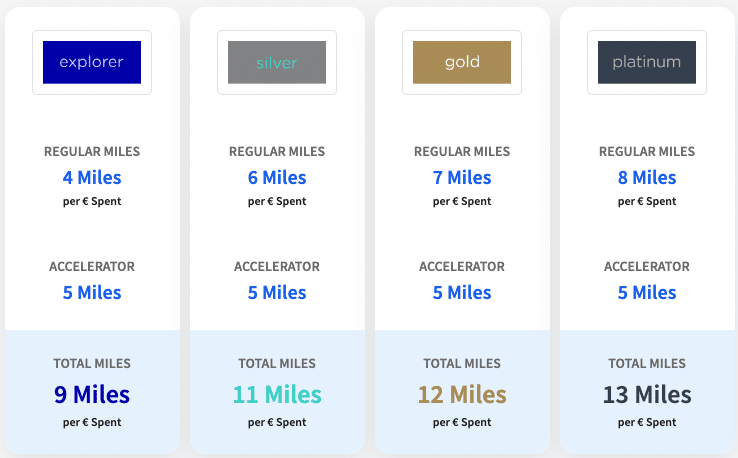Click the explorer column's Accelerator label
The height and width of the screenshot is (458, 738).
click(x=92, y=267)
